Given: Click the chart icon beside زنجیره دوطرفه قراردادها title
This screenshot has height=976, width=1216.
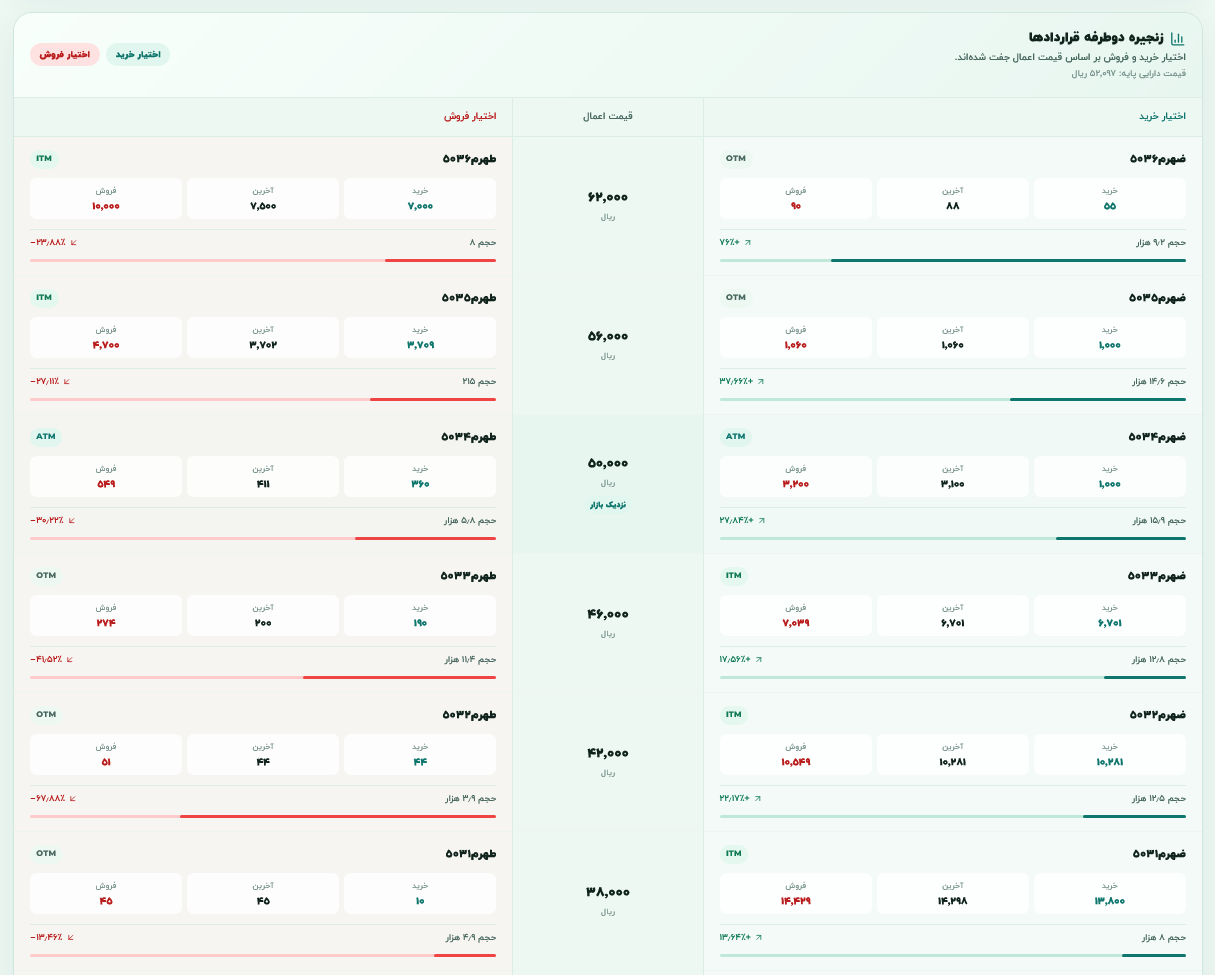Looking at the screenshot, I should (x=1177, y=38).
